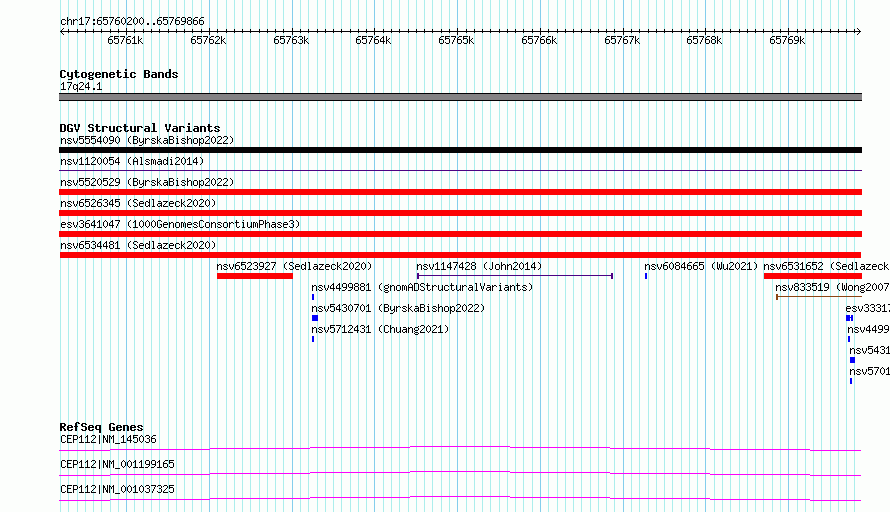Click the magenta CEP112|NM_001199165 transcript line
The image size is (890, 512).
(460, 473)
